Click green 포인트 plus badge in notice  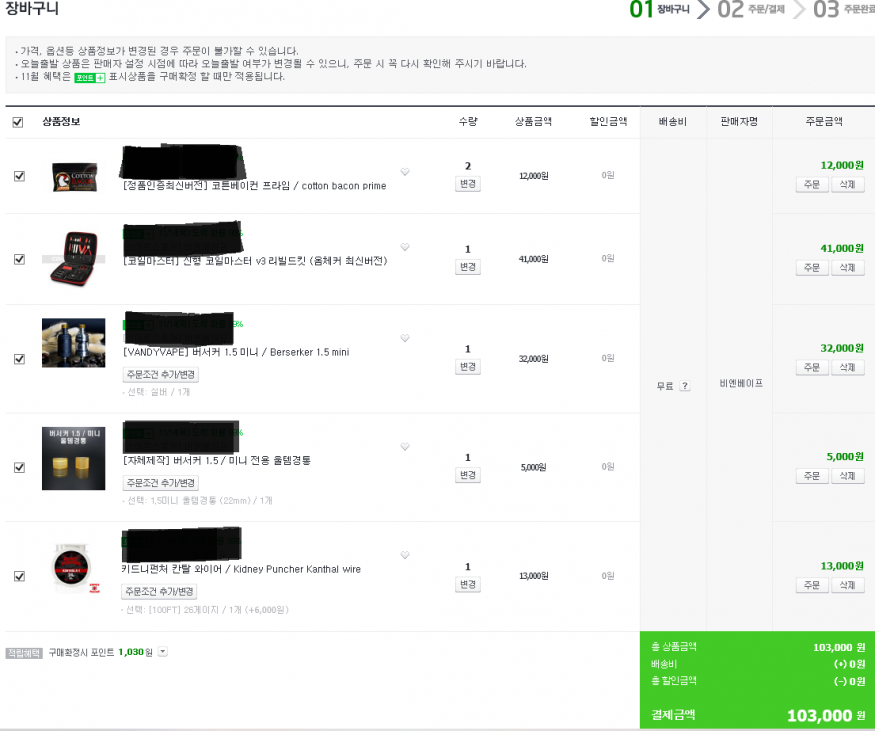(x=89, y=78)
